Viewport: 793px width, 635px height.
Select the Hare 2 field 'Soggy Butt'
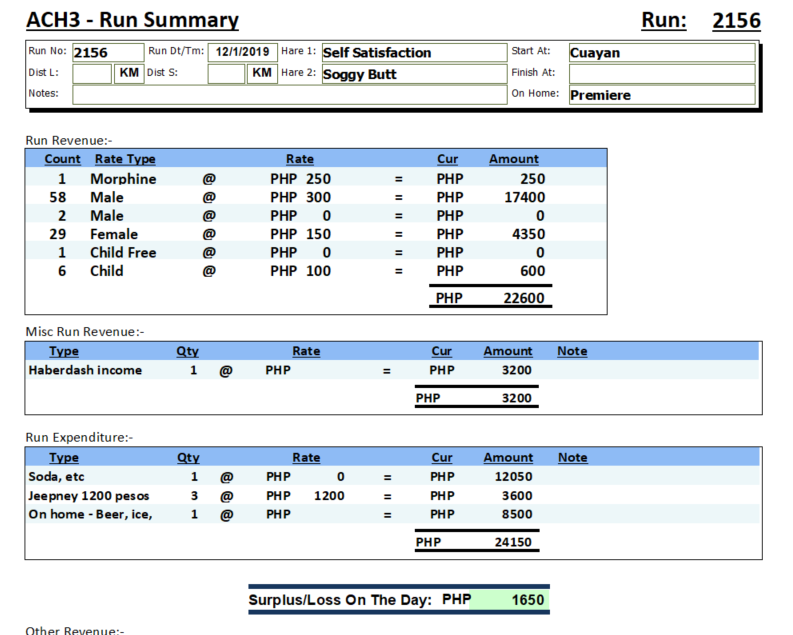point(413,74)
